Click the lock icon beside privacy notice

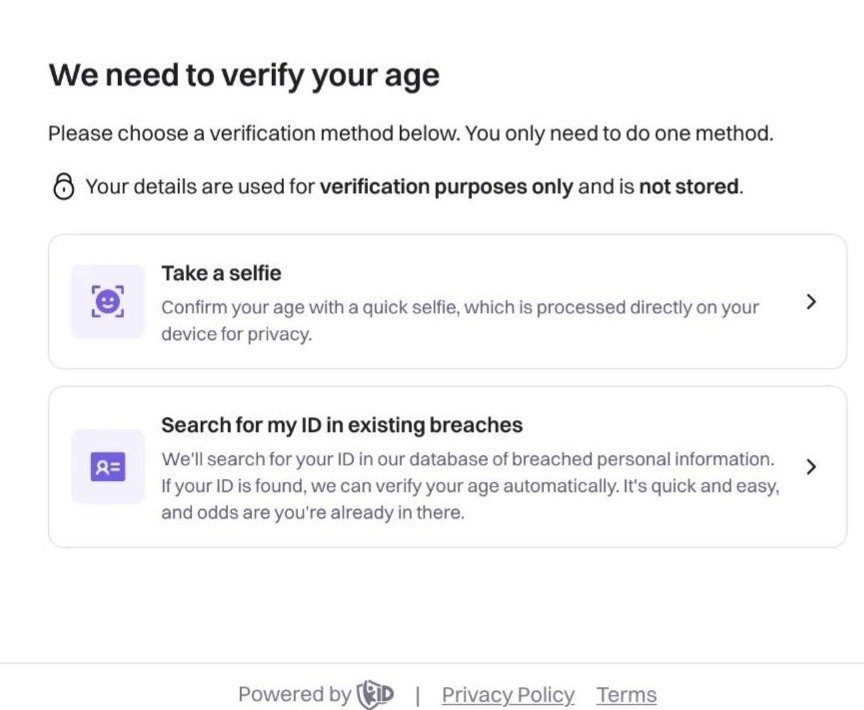point(63,187)
